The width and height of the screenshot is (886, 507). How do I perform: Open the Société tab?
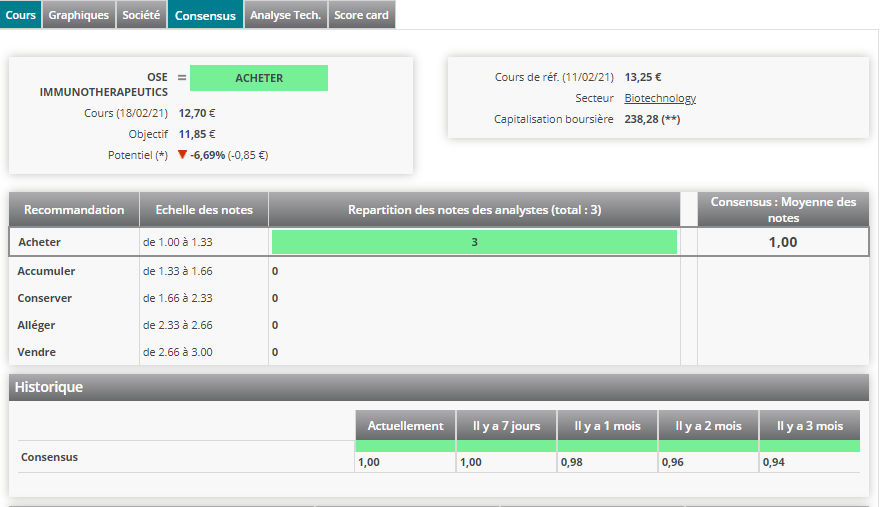[141, 15]
